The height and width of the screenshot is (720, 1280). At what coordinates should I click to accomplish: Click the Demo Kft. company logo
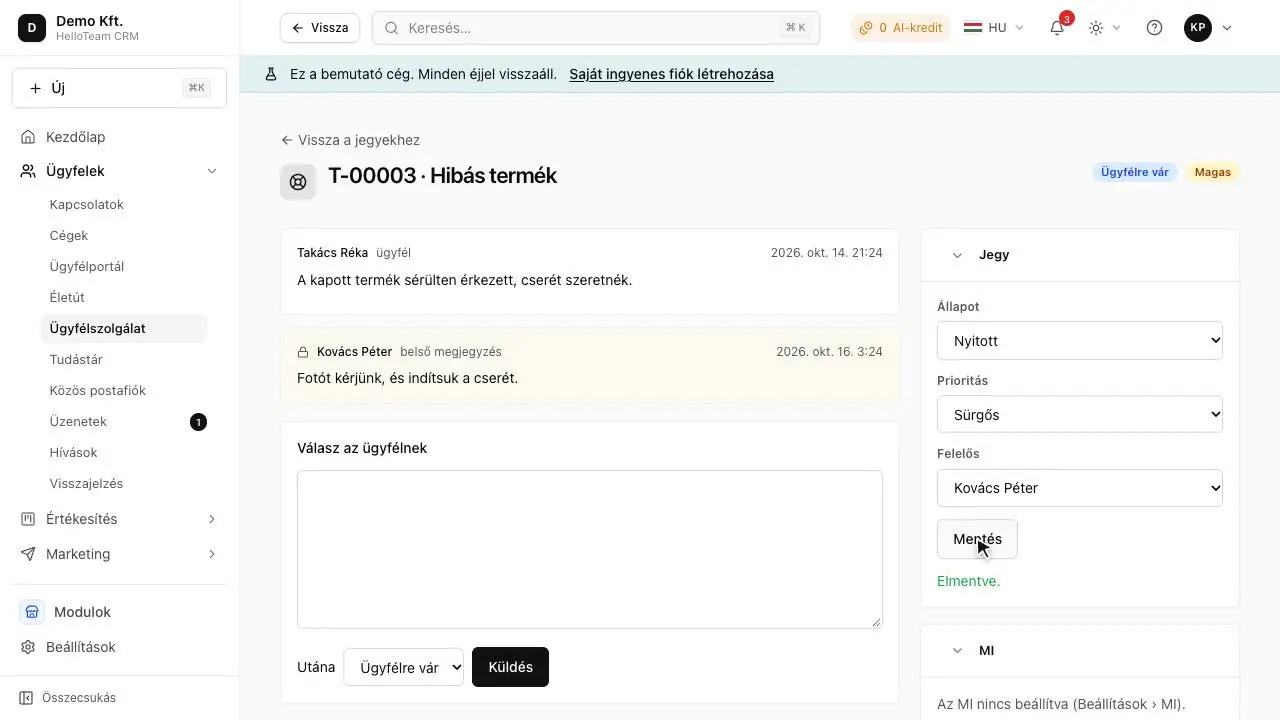point(32,28)
